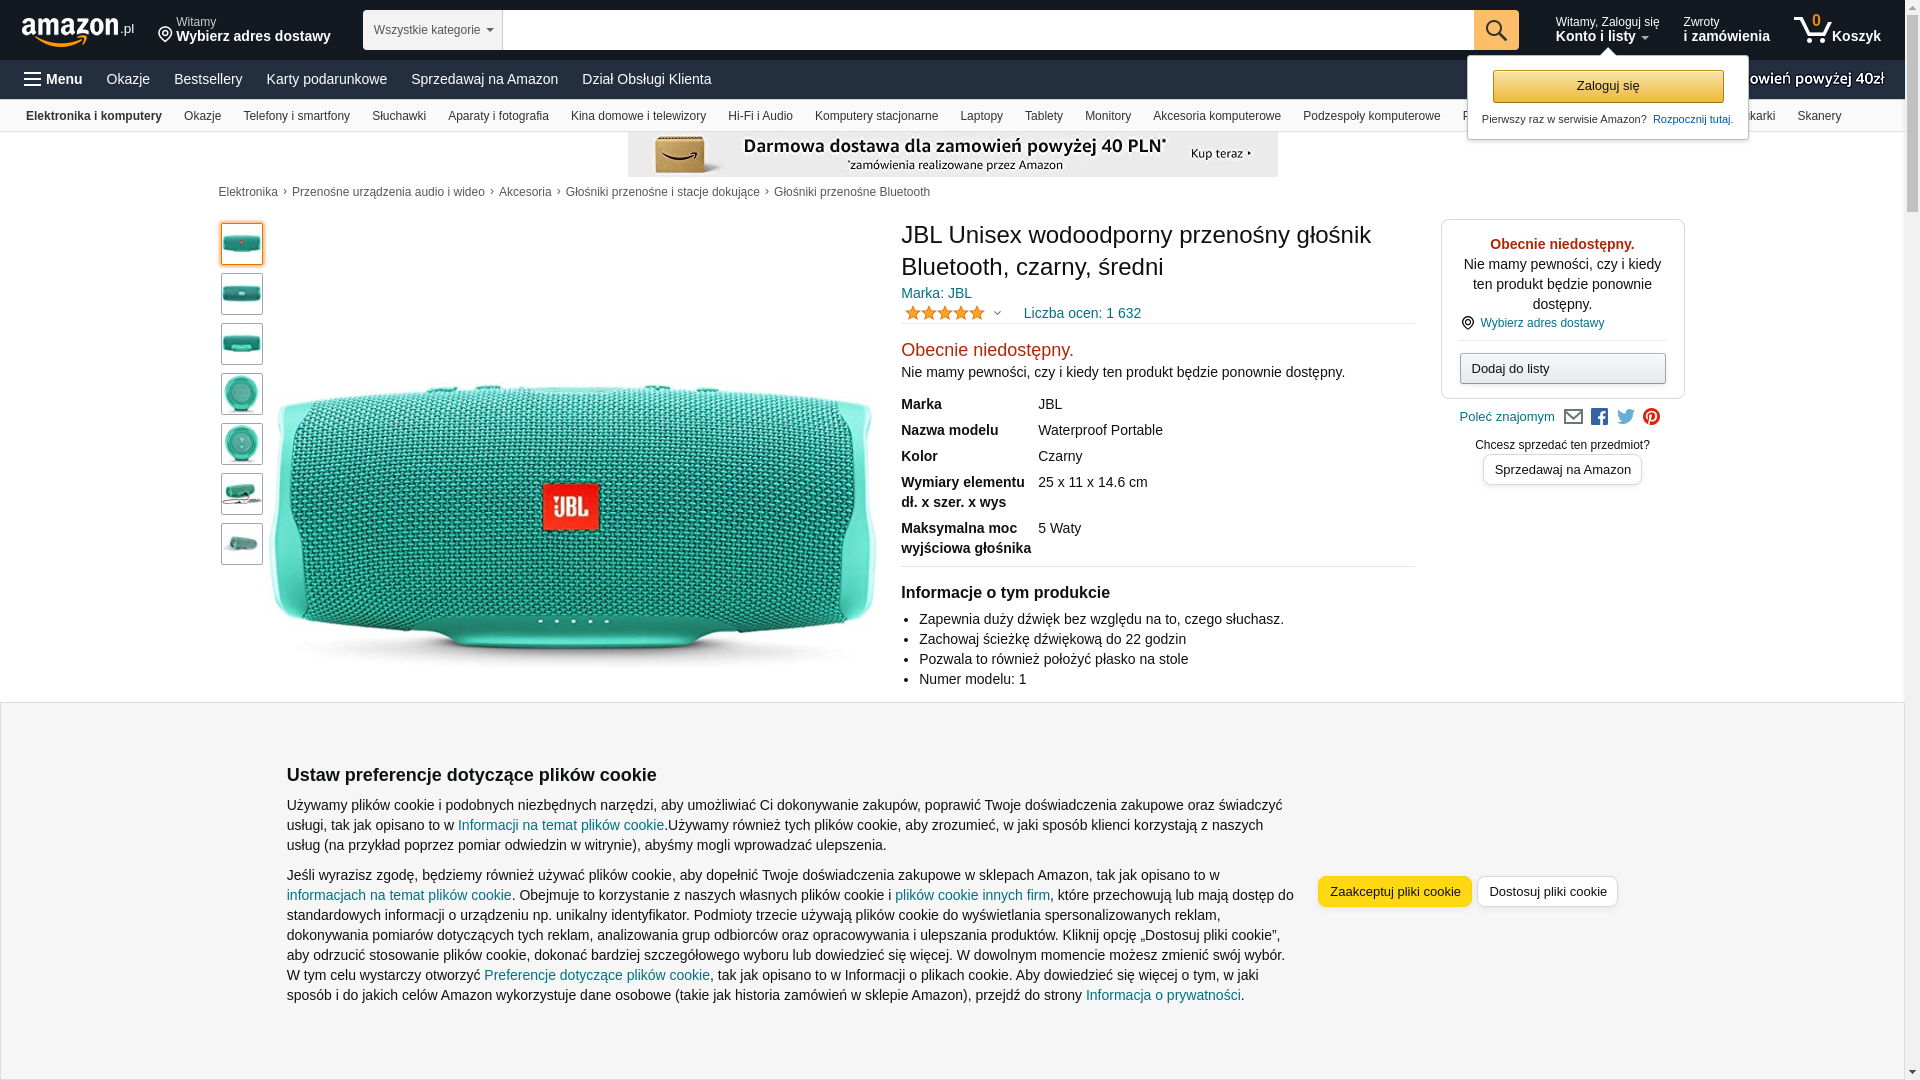Viewport: 1920px width, 1080px height.
Task: Click the search magnifier button
Action: (1496, 30)
